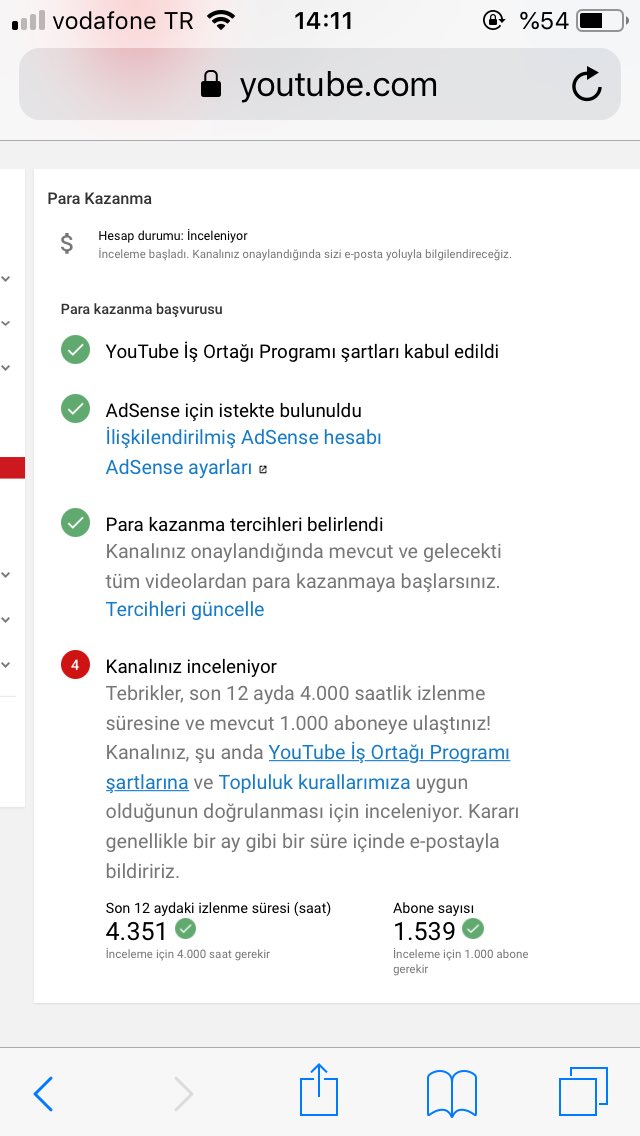
Task: Select the Abone sayısı label
Action: (433, 909)
